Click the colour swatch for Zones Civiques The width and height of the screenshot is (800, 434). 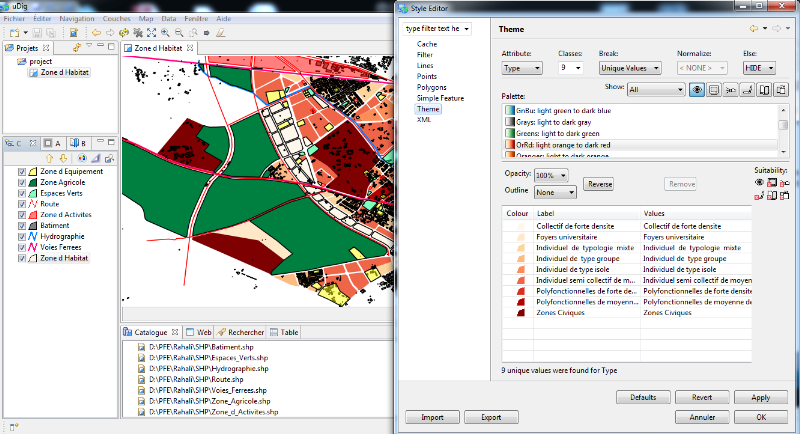click(x=520, y=312)
